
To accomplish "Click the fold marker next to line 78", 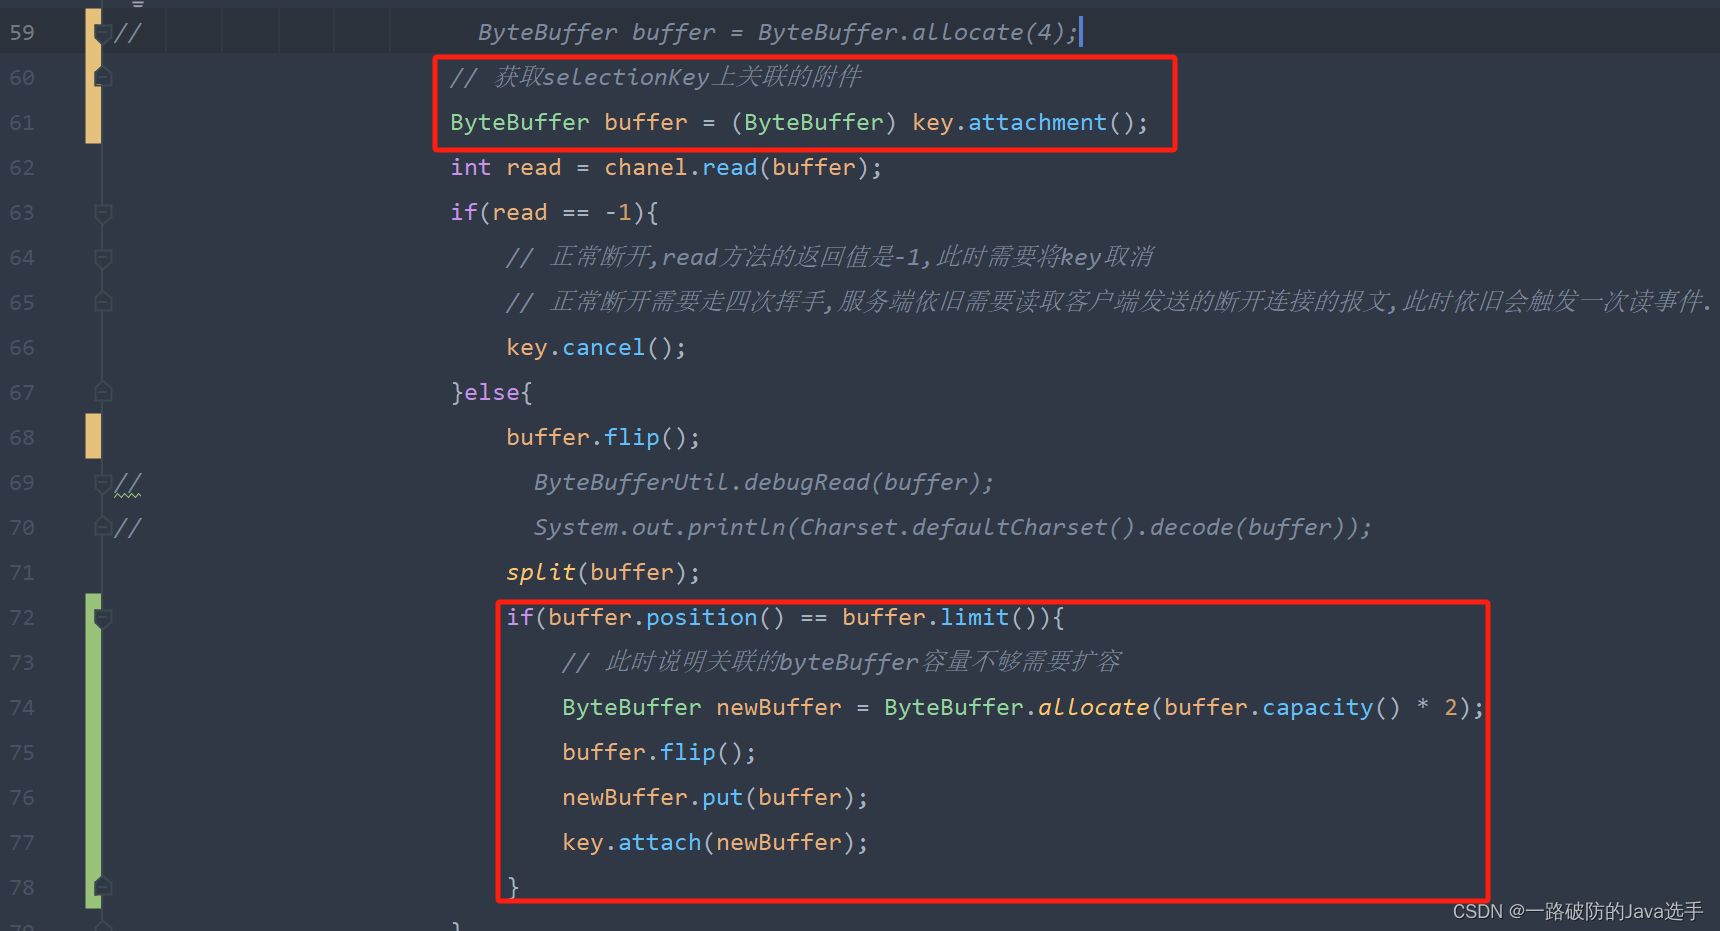I will click(102, 887).
